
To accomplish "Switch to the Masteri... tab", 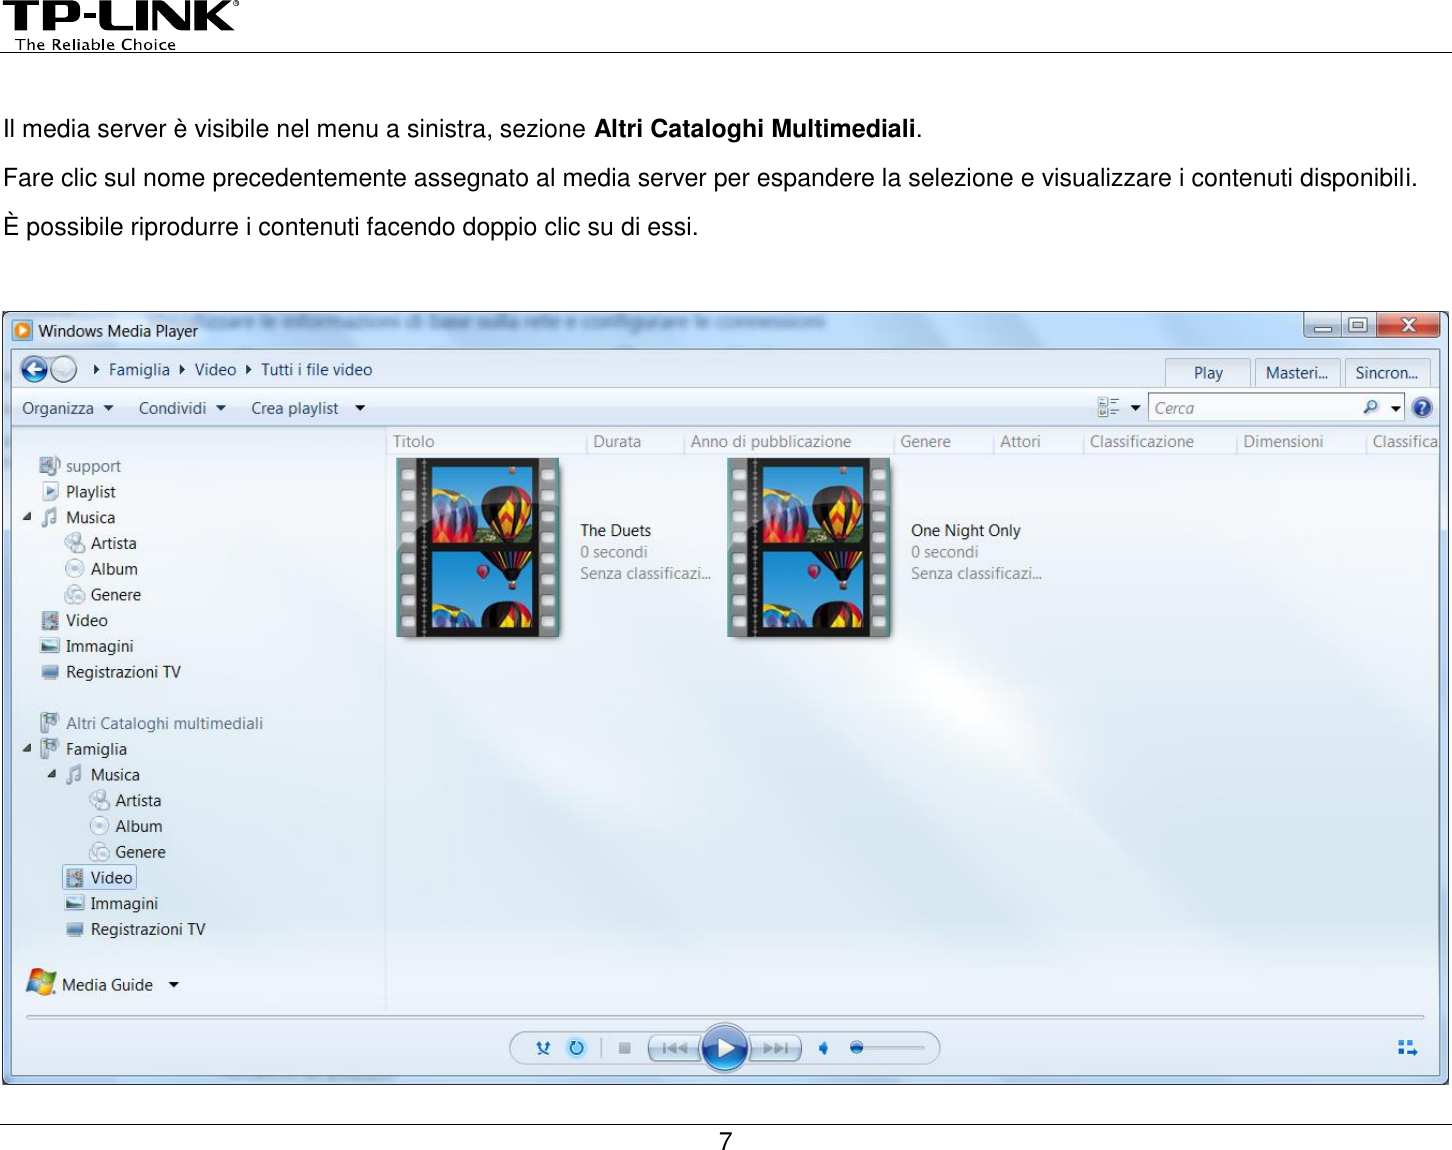I will pyautogui.click(x=1297, y=373).
